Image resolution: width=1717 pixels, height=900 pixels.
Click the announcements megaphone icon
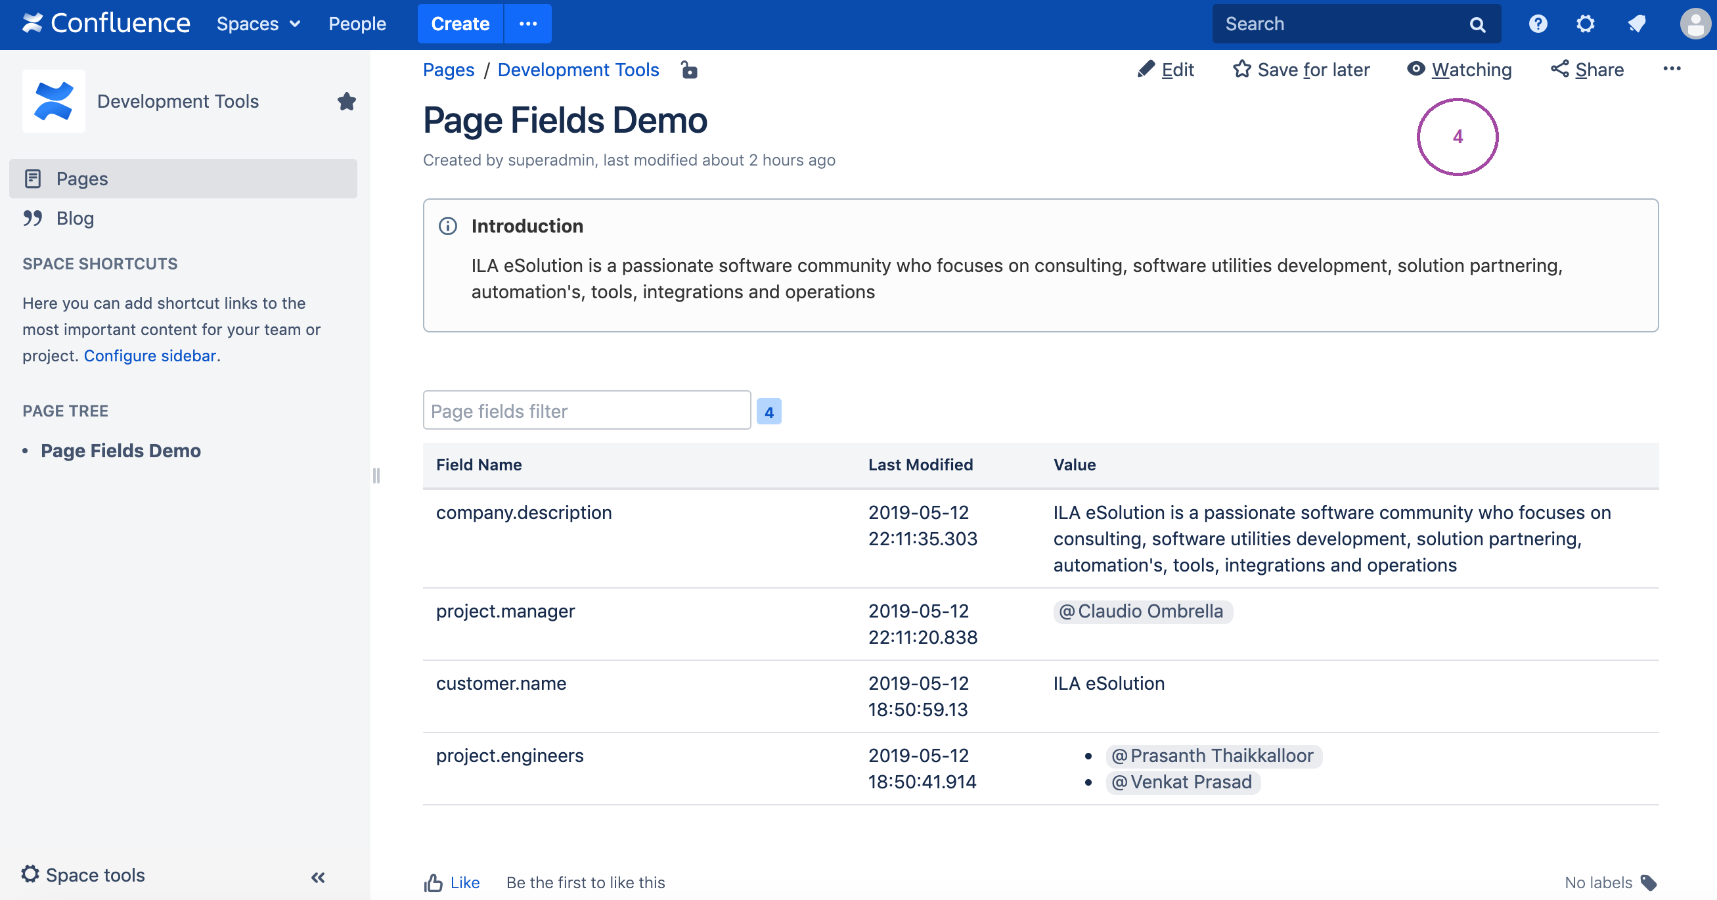pyautogui.click(x=1637, y=23)
